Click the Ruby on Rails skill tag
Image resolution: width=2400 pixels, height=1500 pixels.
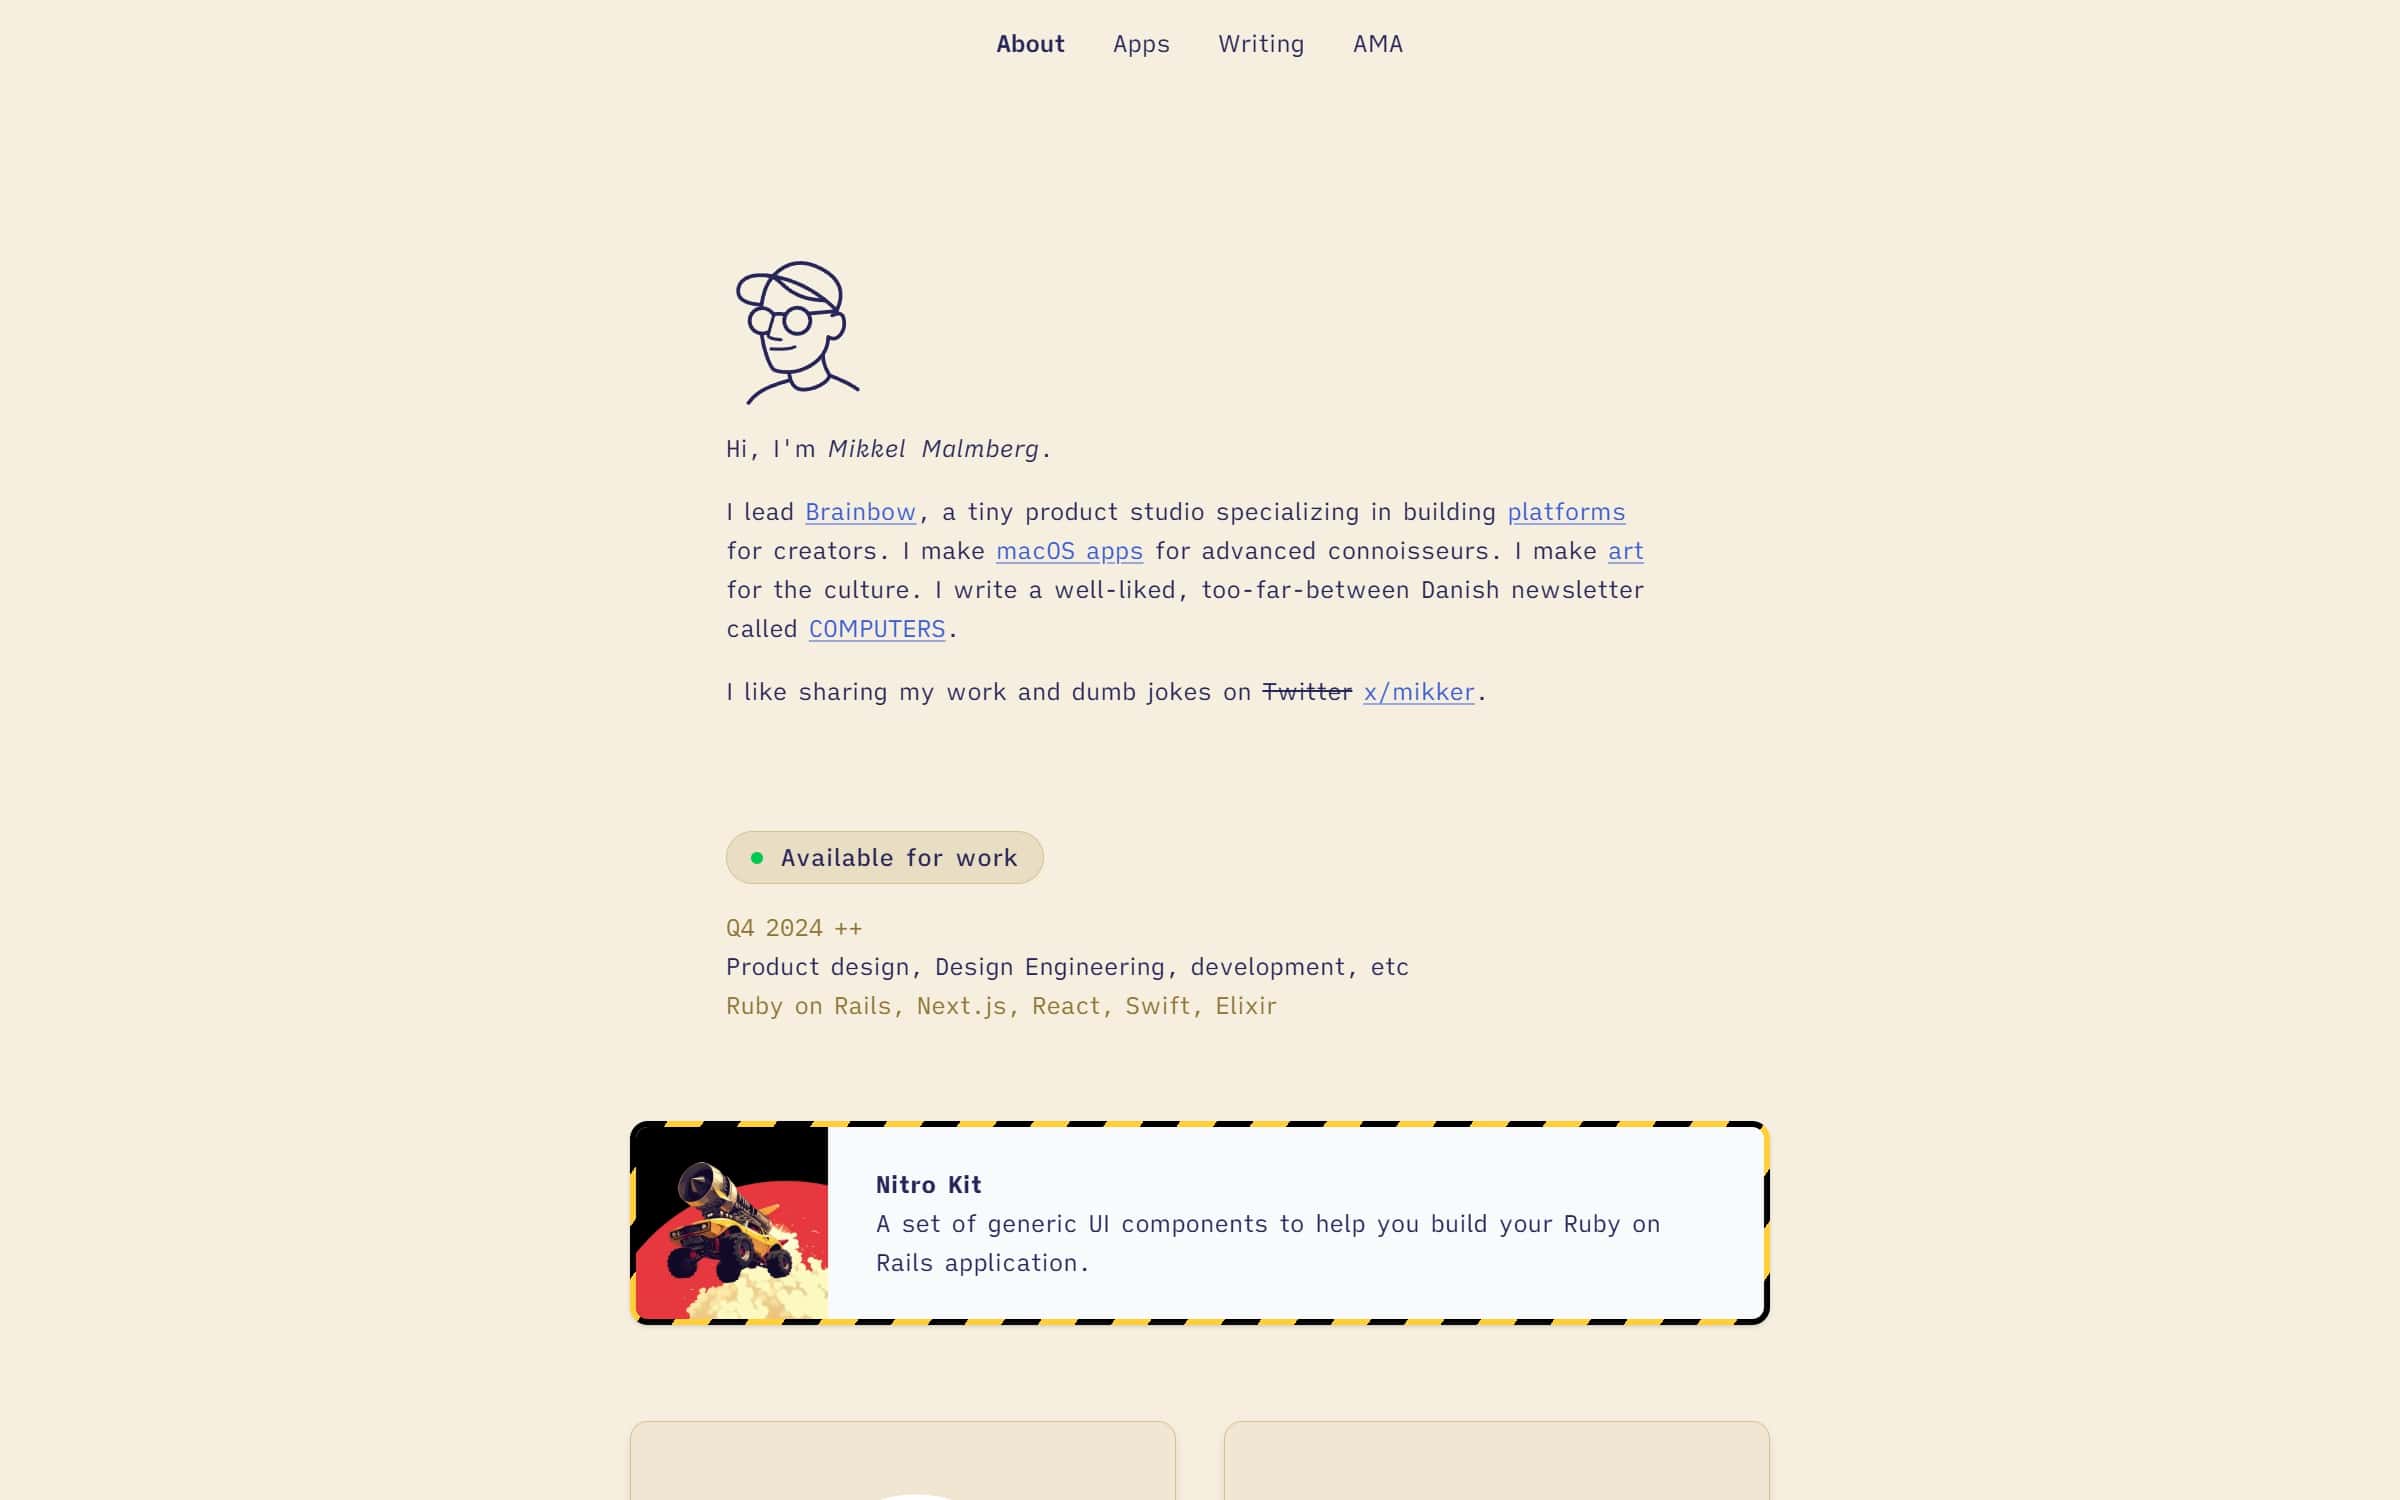point(807,1004)
